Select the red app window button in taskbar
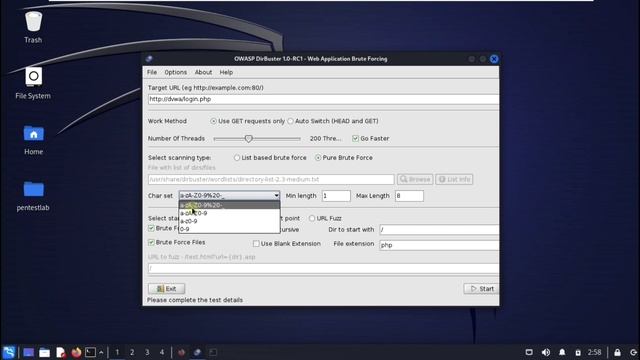This screenshot has height=360, width=640. [x=181, y=352]
